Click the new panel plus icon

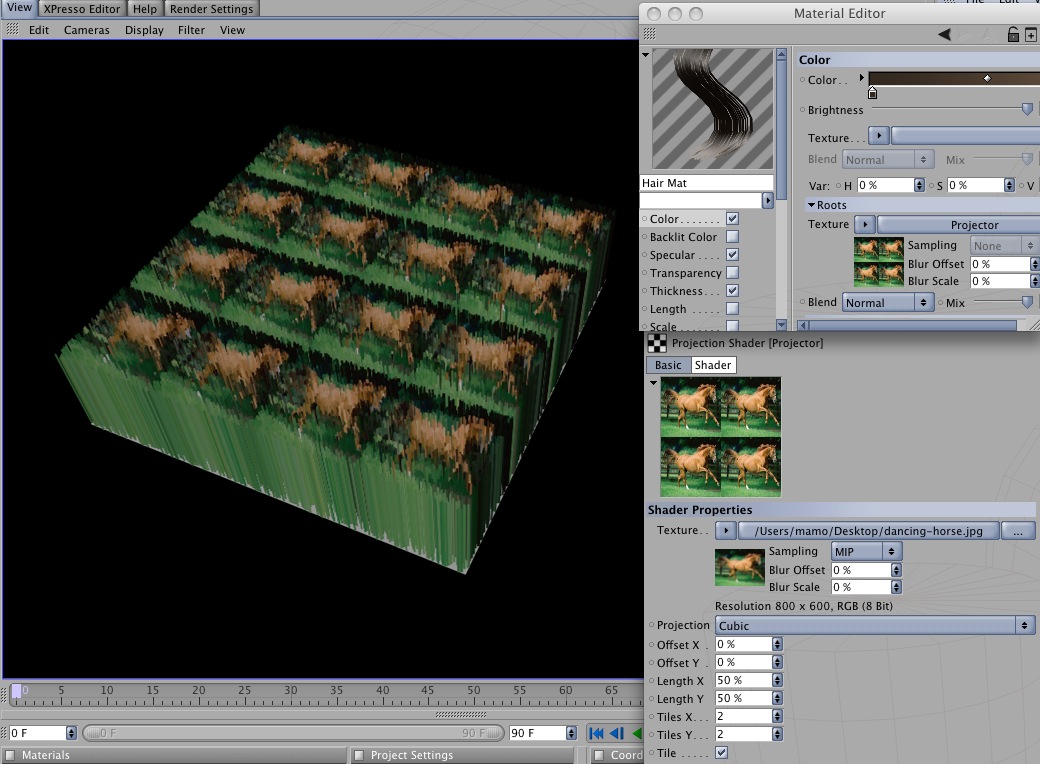1031,34
